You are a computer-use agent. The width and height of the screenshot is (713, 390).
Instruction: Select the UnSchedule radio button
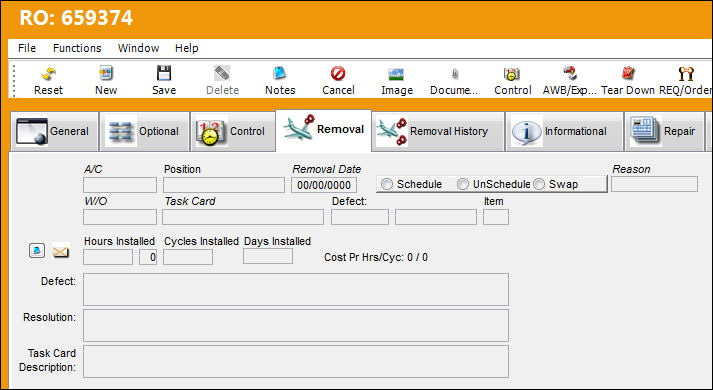click(x=462, y=184)
